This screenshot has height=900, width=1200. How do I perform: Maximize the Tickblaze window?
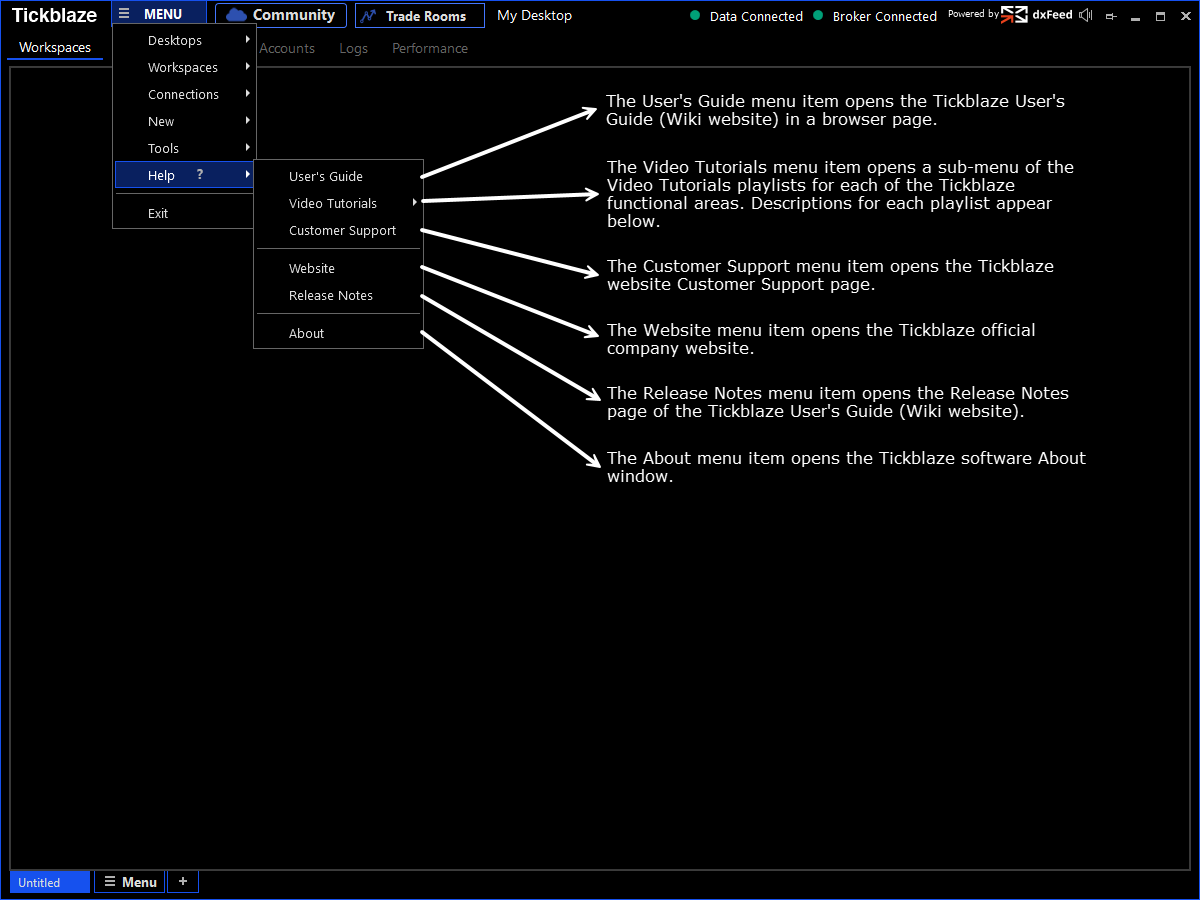pos(1161,16)
